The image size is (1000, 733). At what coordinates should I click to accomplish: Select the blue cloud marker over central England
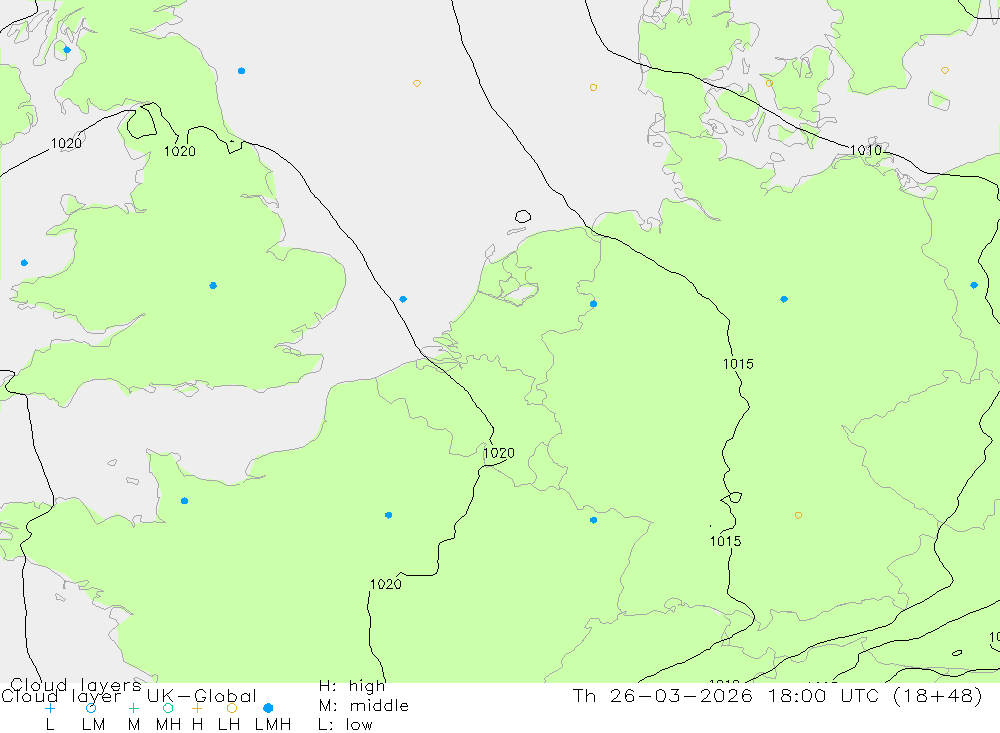(x=213, y=286)
